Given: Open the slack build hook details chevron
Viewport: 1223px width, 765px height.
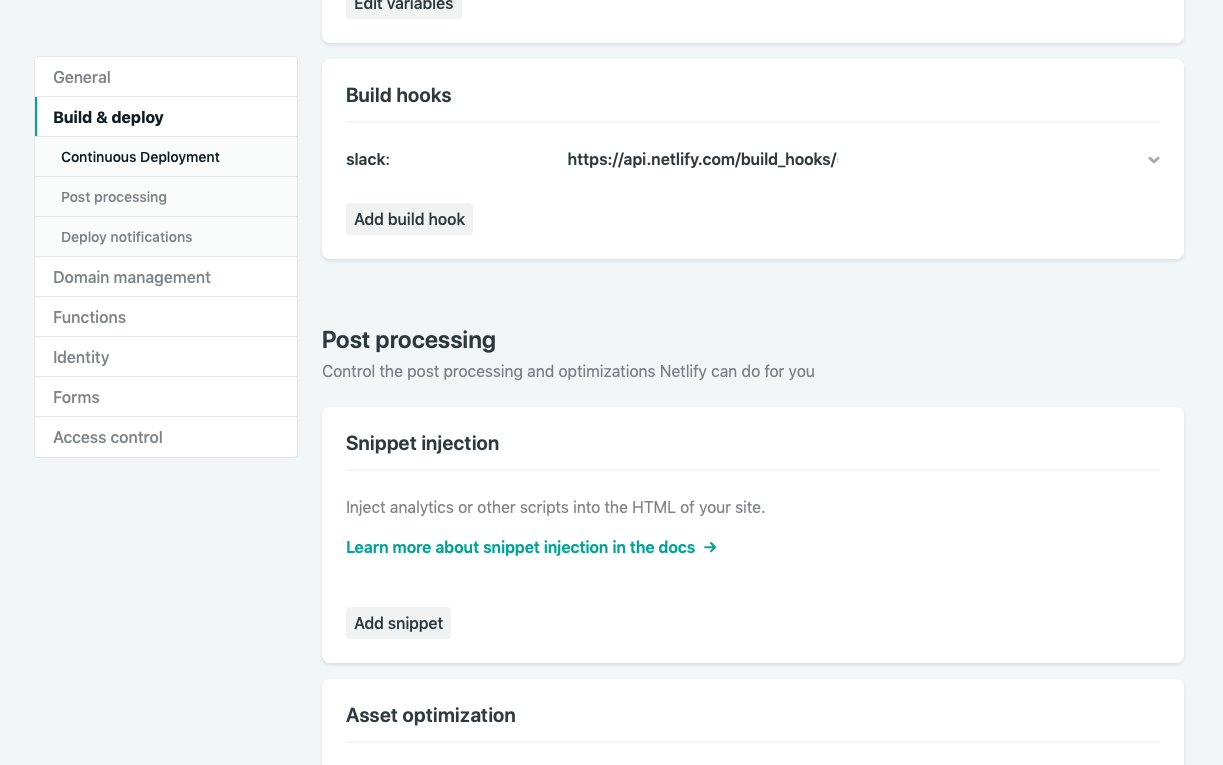Looking at the screenshot, I should [x=1153, y=159].
